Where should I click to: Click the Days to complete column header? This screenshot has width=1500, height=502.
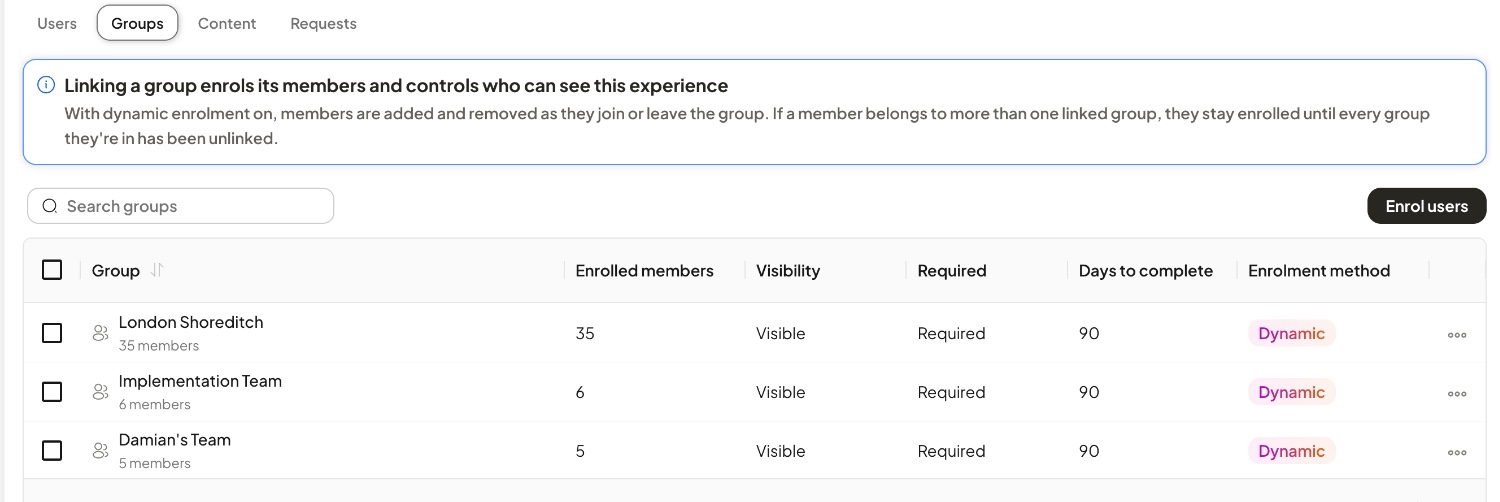(x=1146, y=270)
